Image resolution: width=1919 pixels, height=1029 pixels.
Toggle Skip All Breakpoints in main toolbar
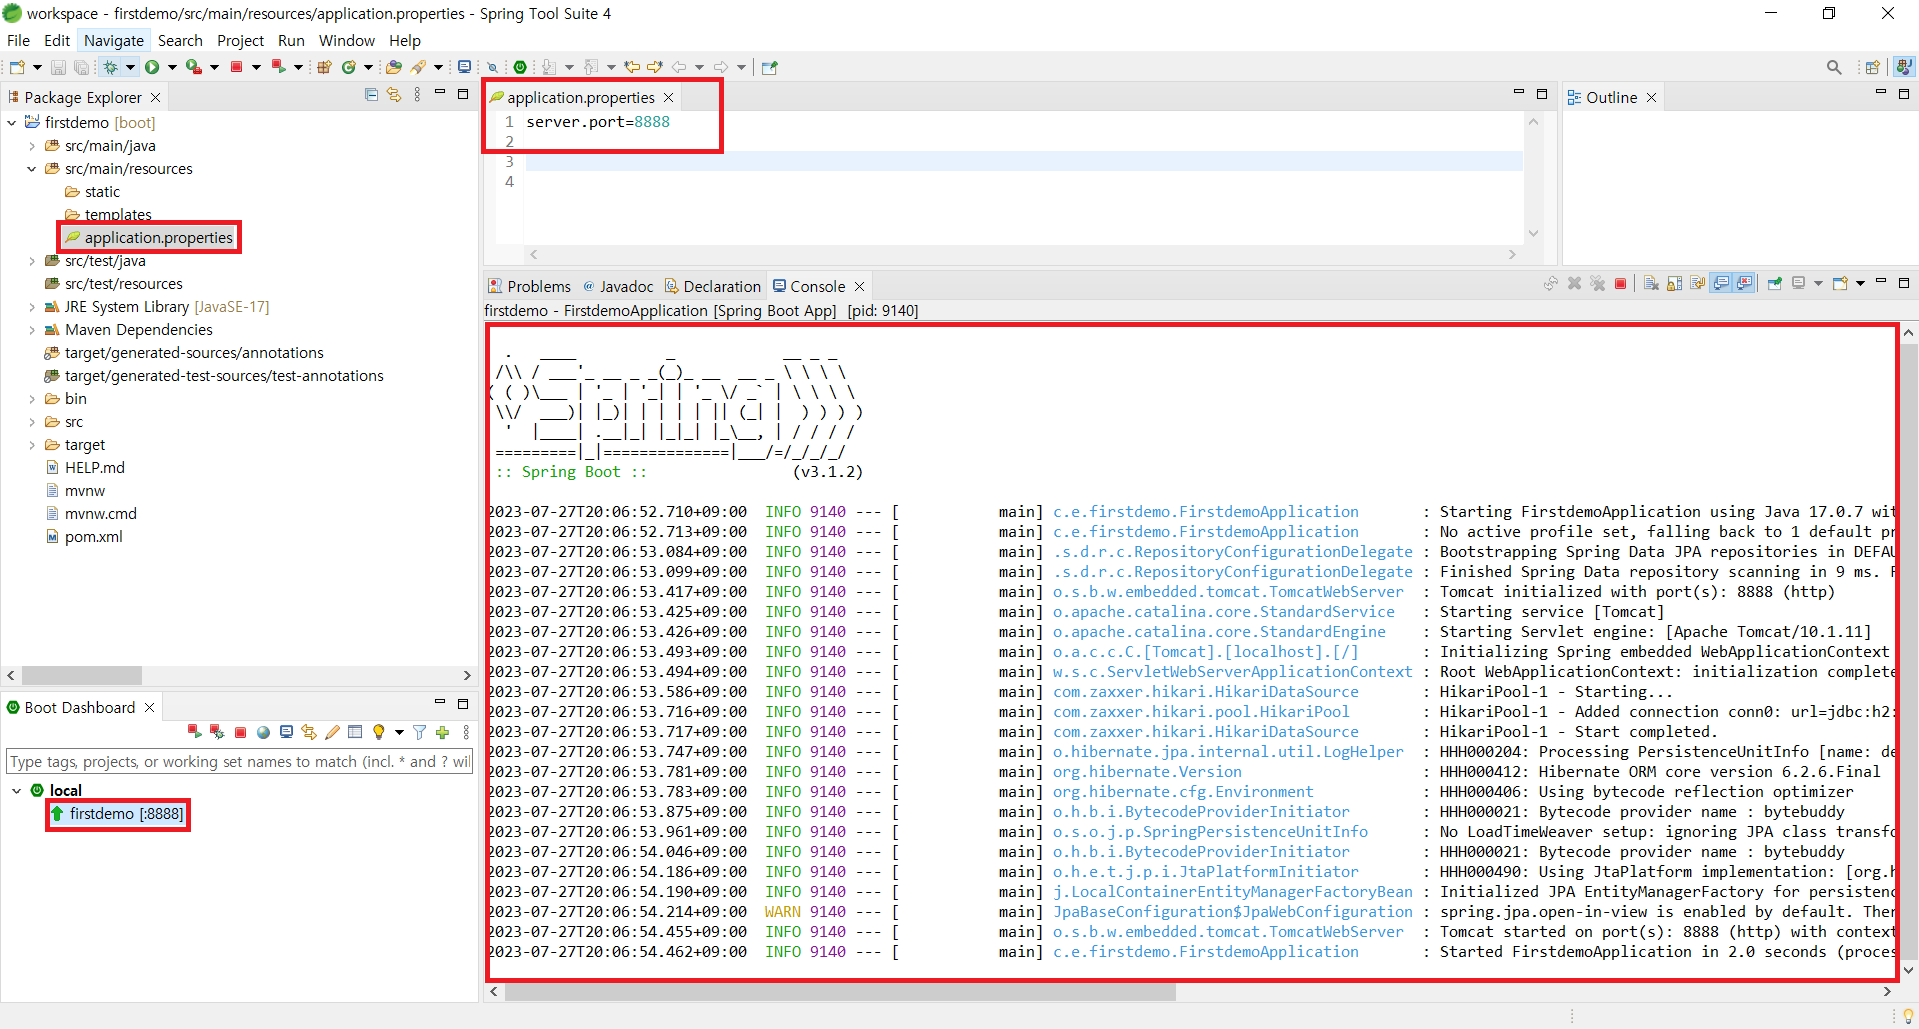pyautogui.click(x=492, y=67)
